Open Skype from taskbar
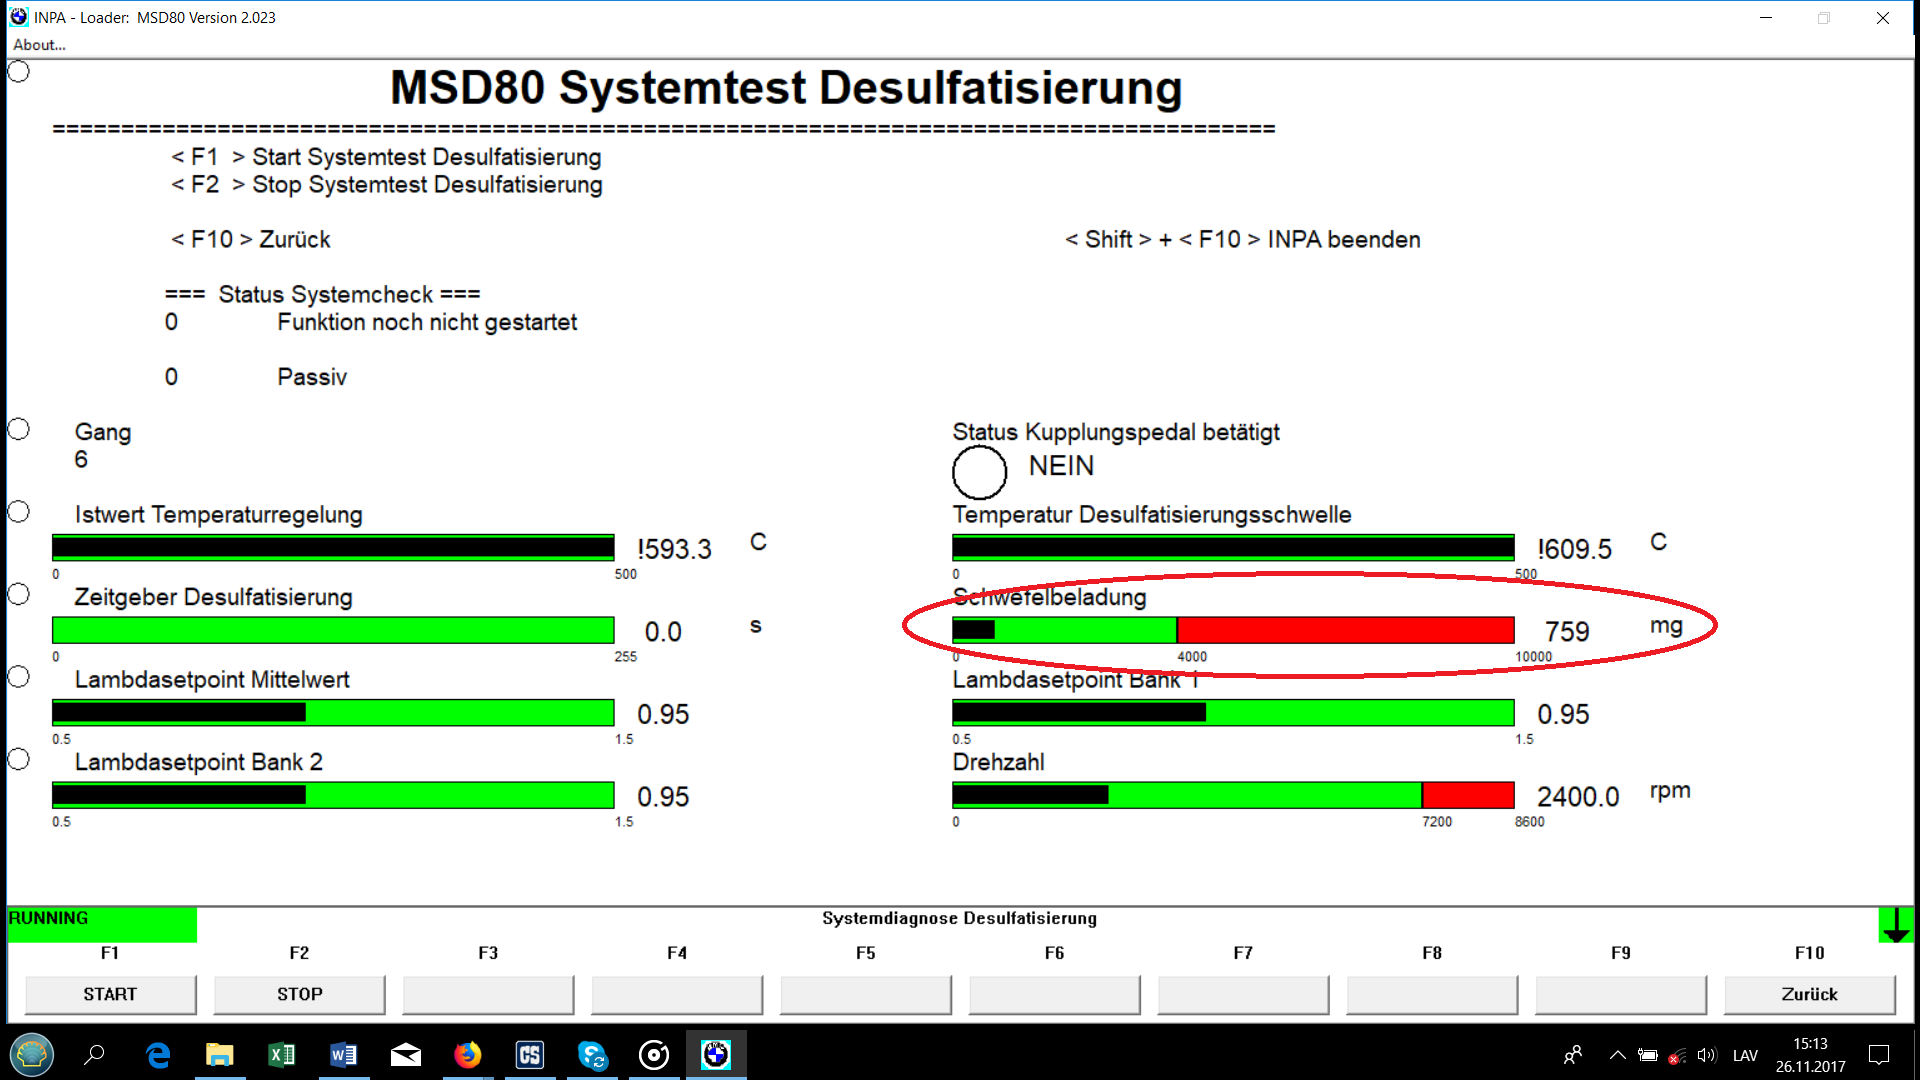This screenshot has width=1920, height=1080. click(592, 1054)
